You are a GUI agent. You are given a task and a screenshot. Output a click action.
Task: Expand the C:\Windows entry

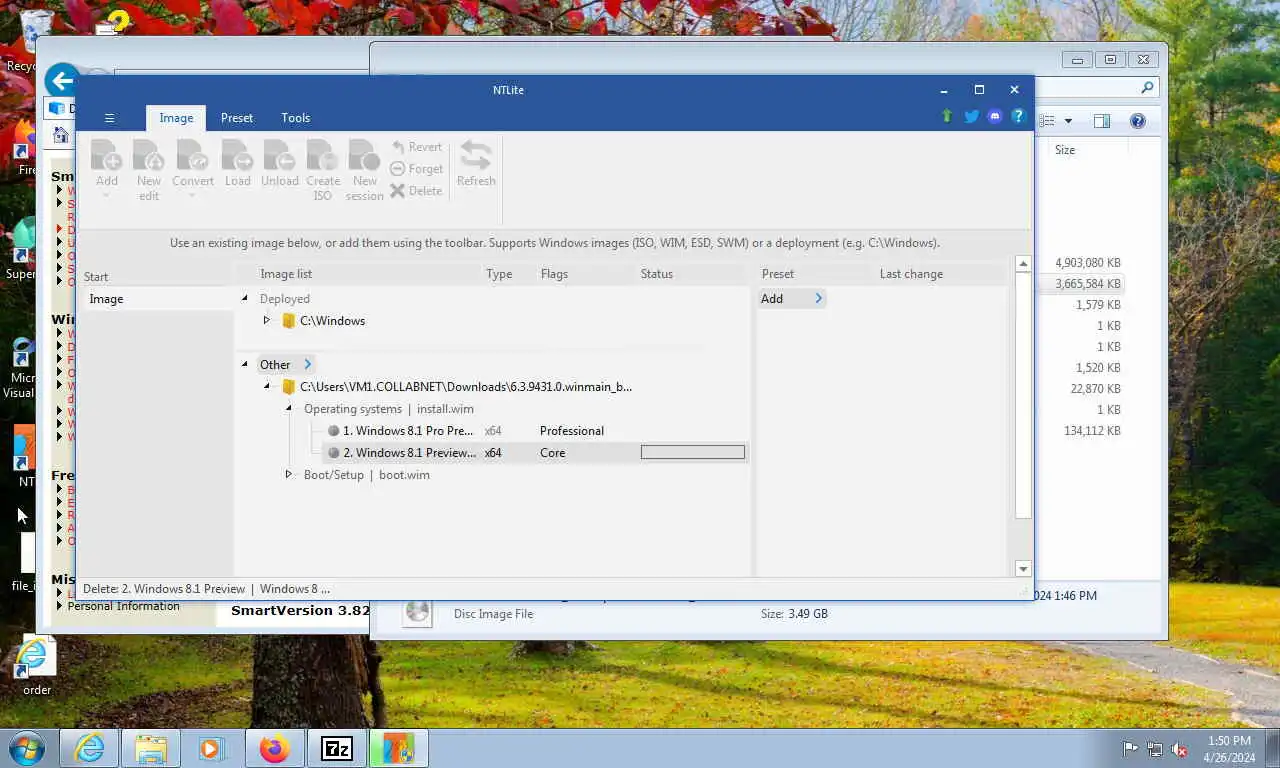point(266,321)
